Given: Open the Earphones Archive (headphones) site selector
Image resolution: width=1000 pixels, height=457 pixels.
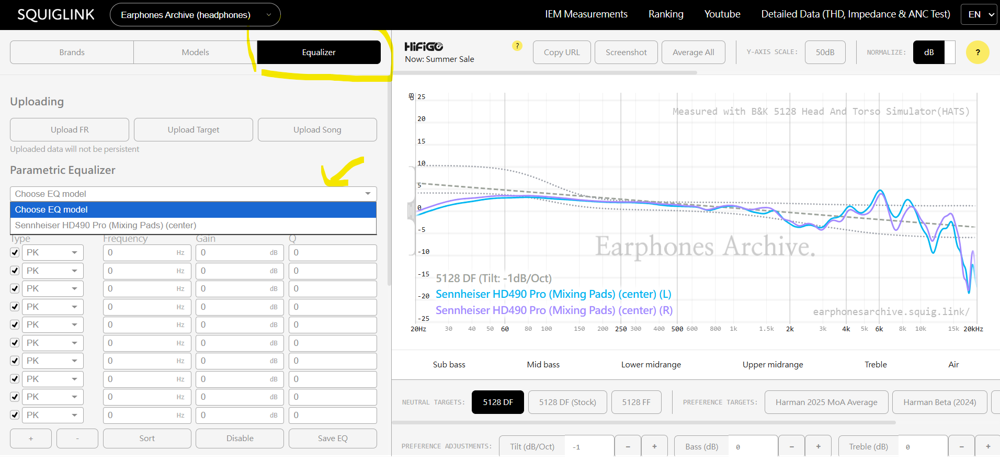Looking at the screenshot, I should pyautogui.click(x=195, y=15).
